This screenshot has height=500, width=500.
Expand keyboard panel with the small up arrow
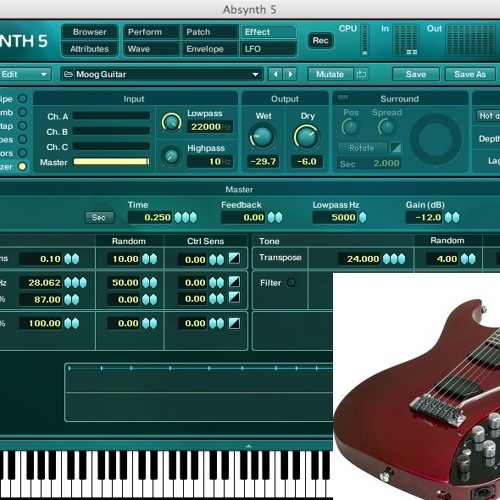[249, 446]
